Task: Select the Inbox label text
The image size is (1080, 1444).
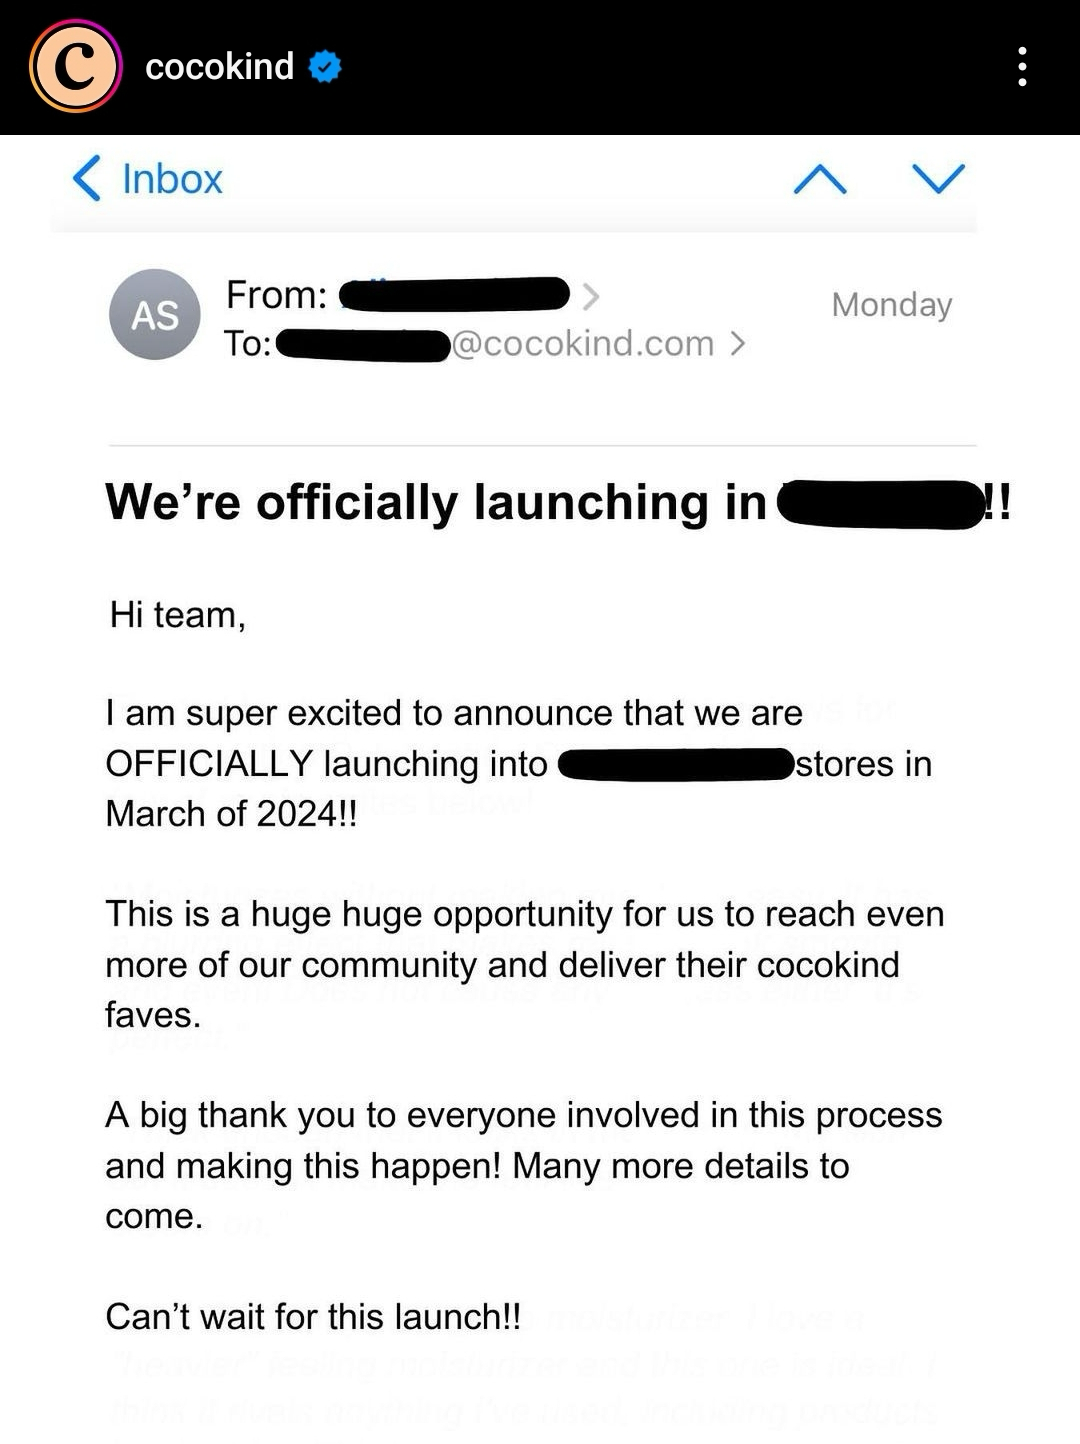Action: 172,179
